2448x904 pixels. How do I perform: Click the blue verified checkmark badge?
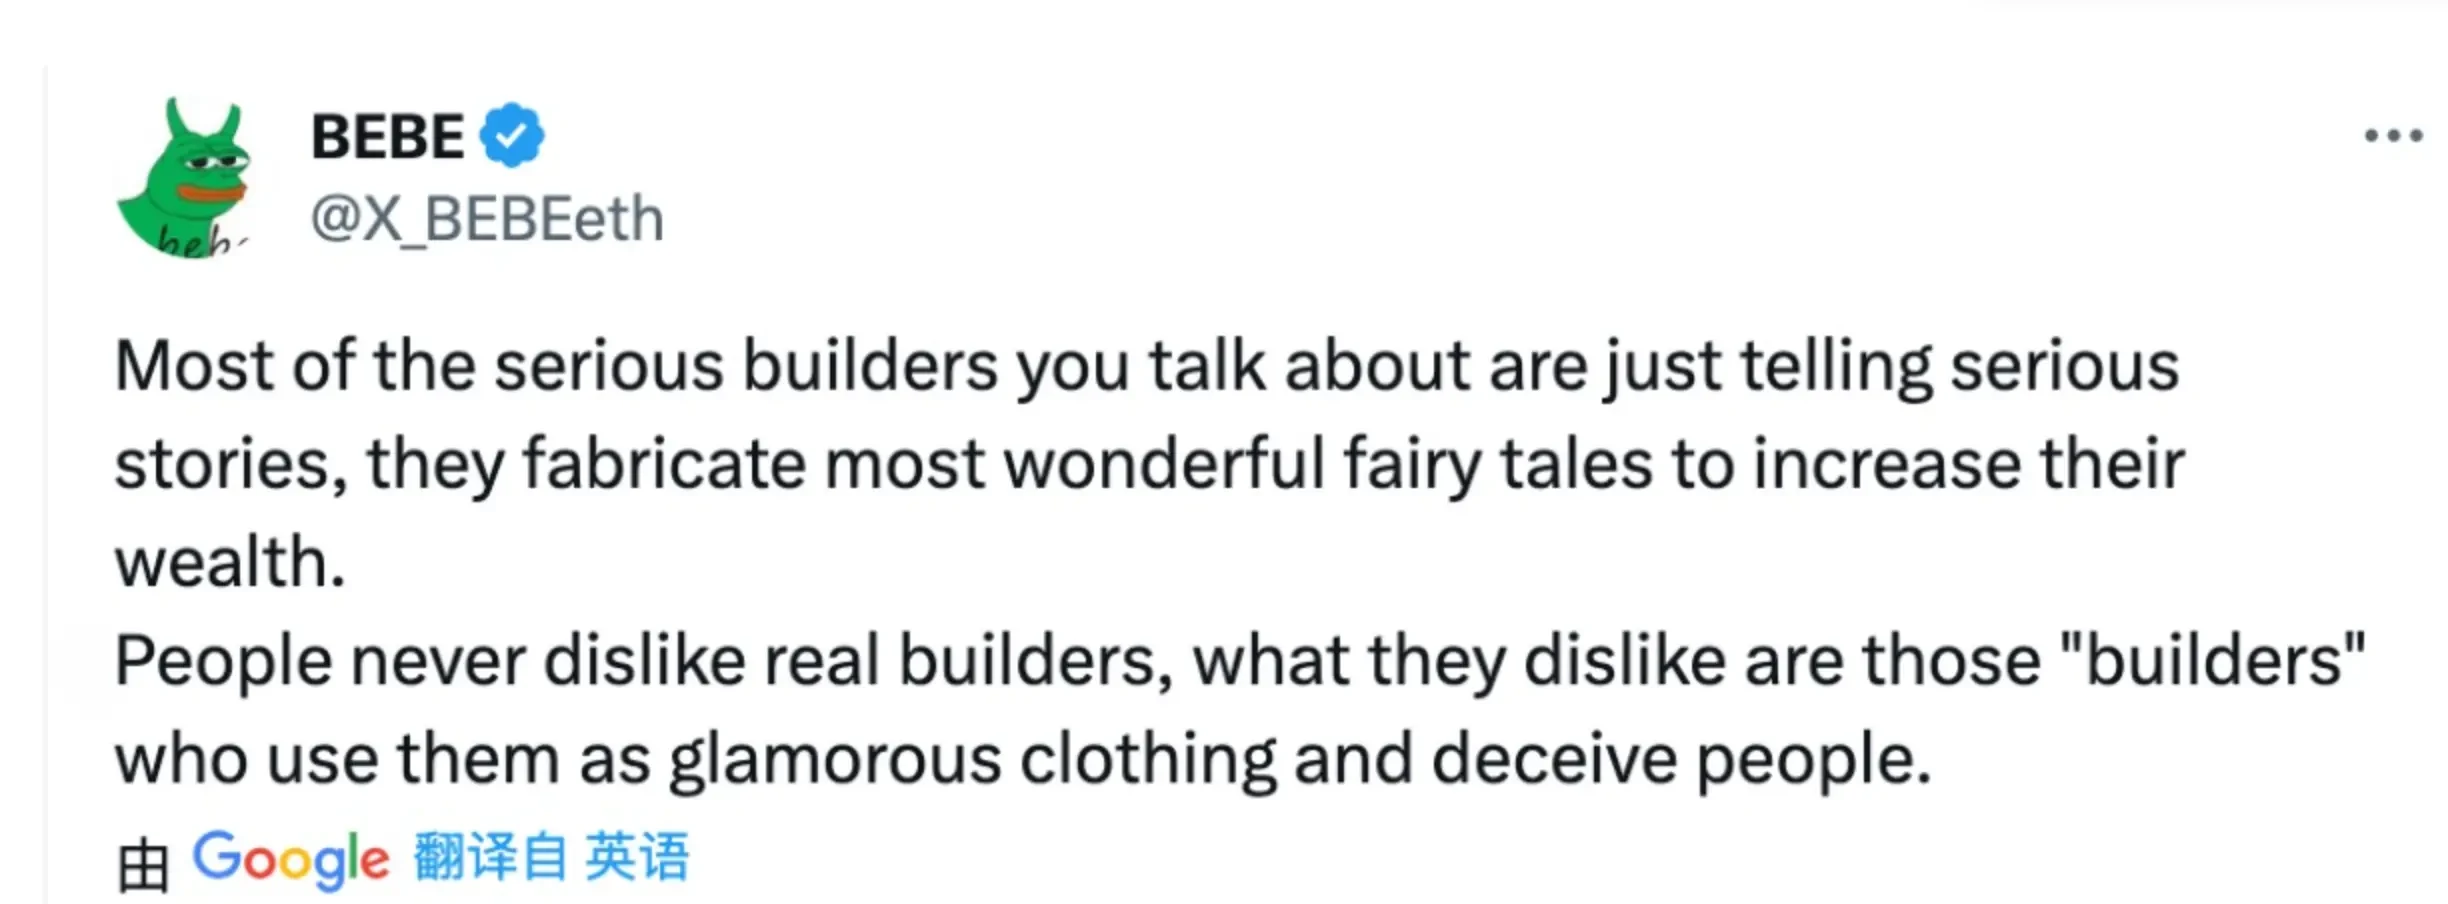(x=511, y=135)
